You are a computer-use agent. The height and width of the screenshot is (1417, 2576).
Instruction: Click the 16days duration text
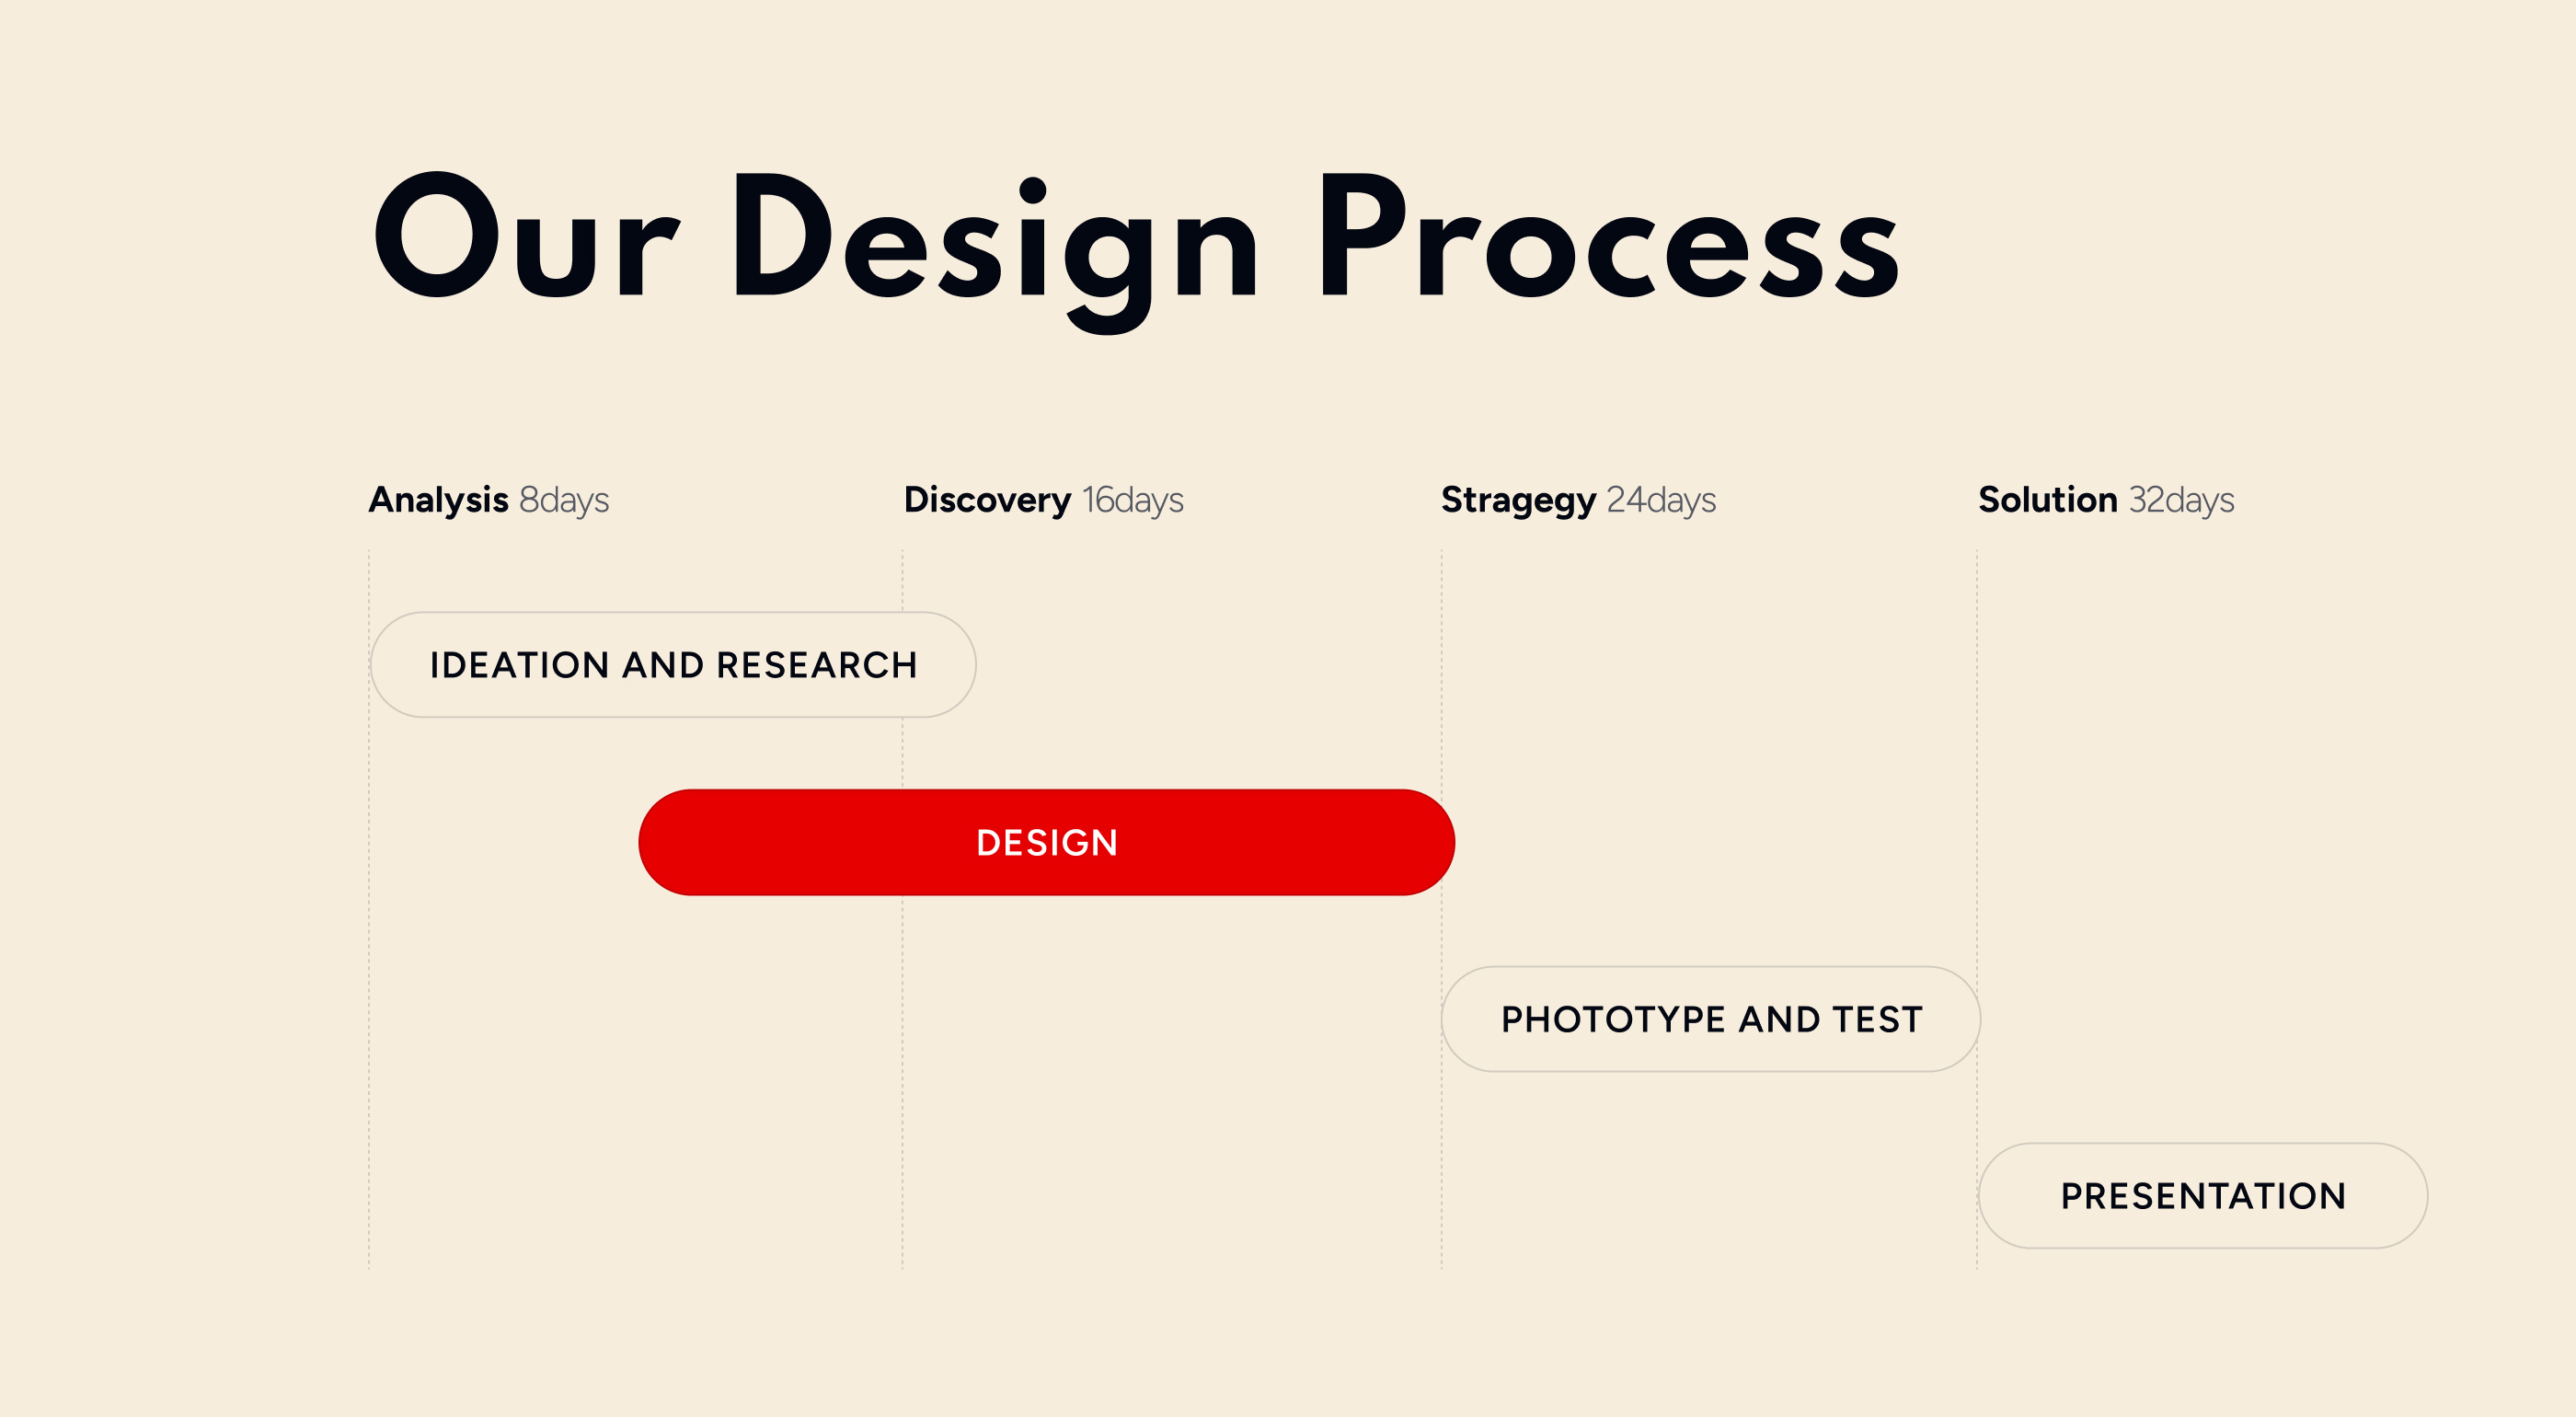pyautogui.click(x=1133, y=500)
